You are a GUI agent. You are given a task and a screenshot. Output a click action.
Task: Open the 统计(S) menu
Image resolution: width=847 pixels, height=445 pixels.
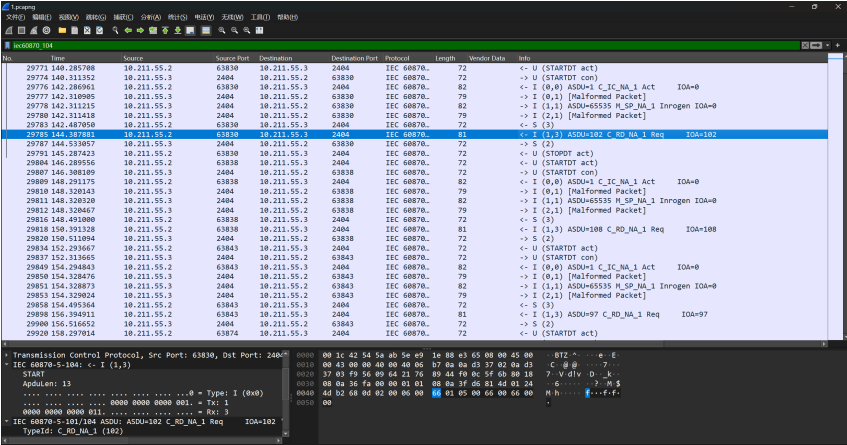tap(177, 17)
